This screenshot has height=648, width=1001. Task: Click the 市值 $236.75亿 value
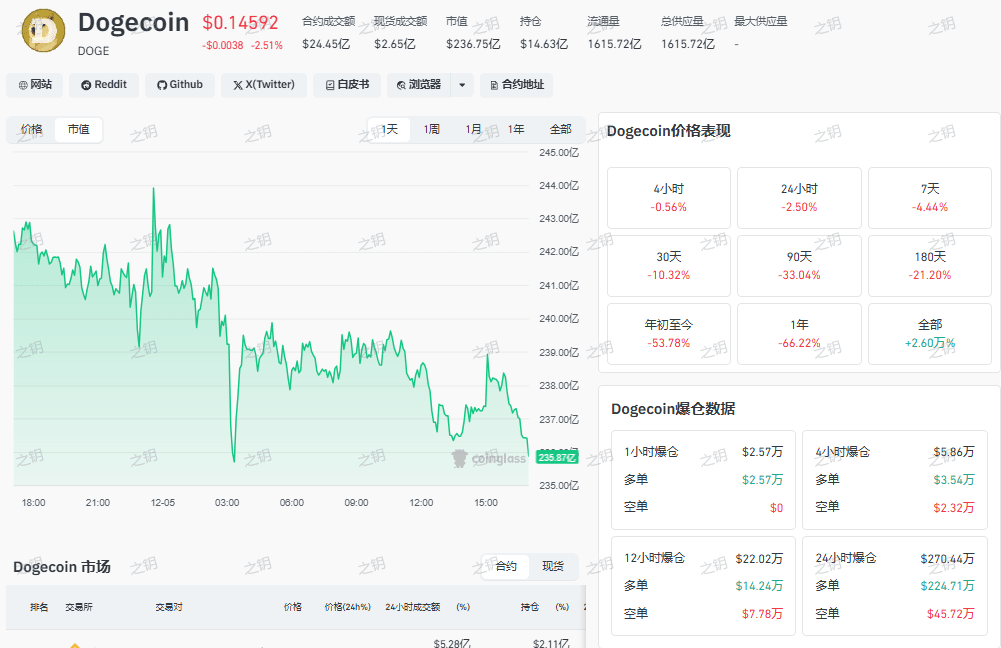click(473, 44)
